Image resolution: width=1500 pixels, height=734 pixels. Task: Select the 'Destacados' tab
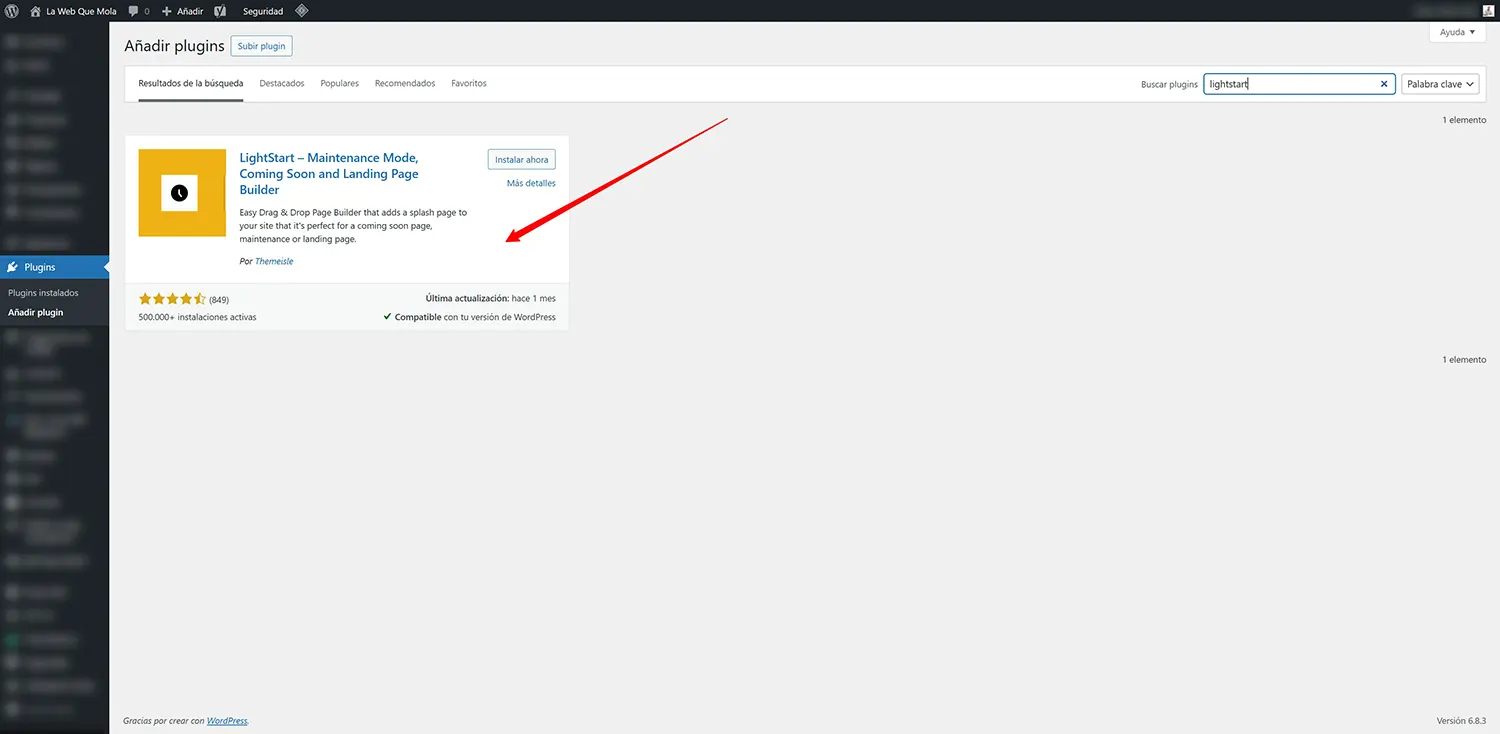(x=281, y=83)
